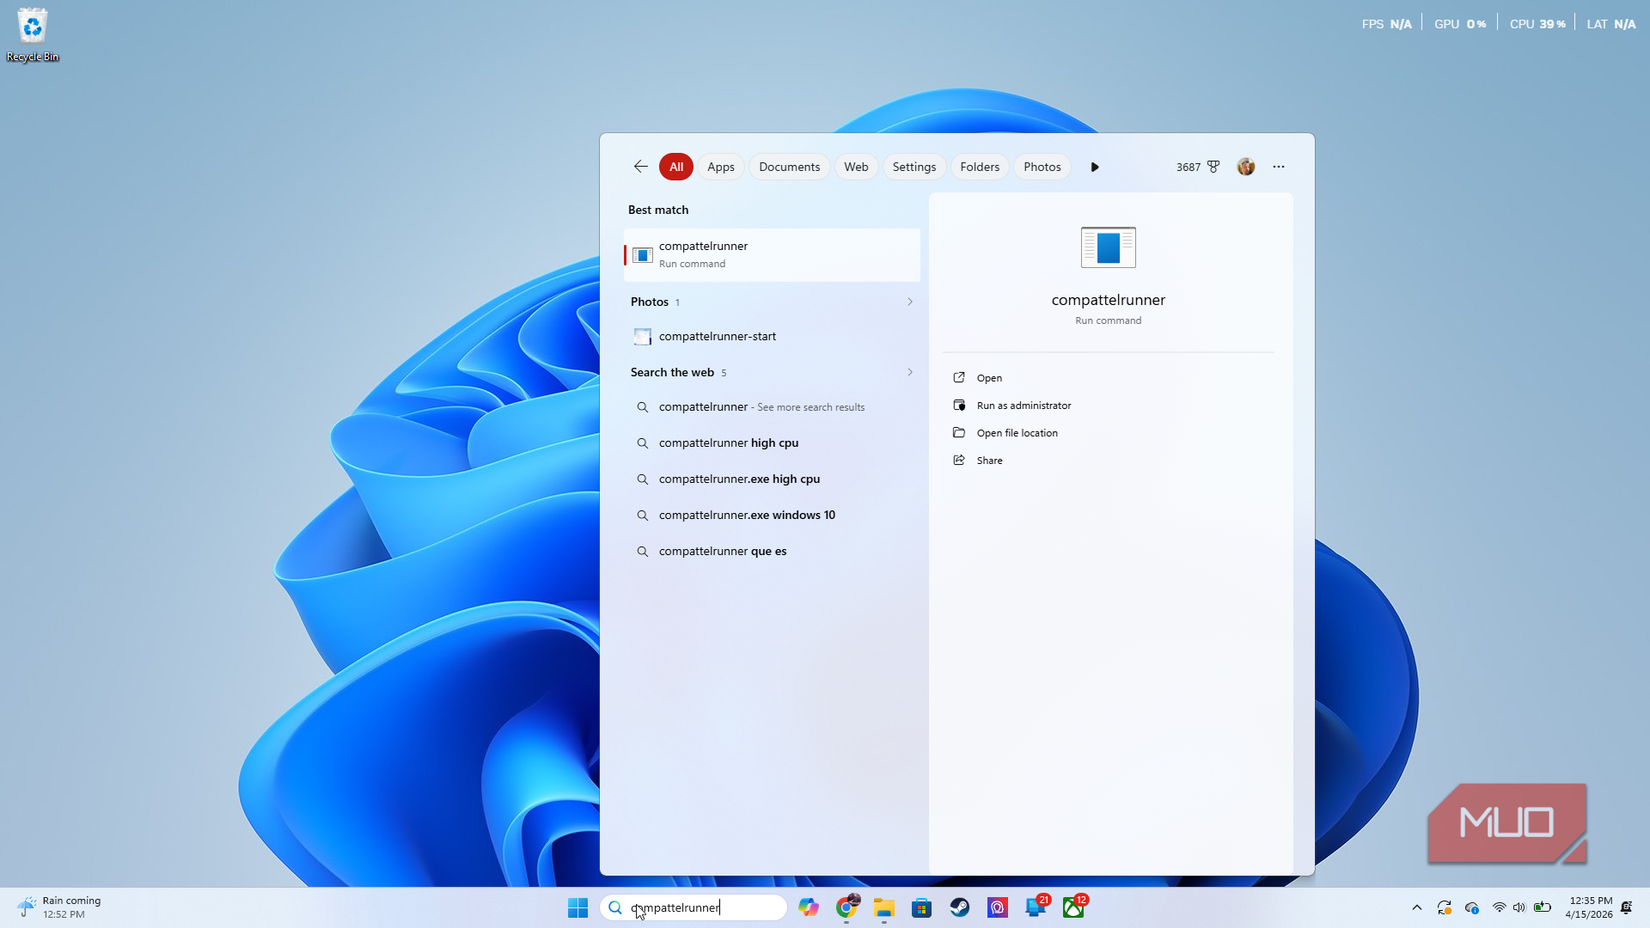
Task: Open the cloud tray icon
Action: tap(1472, 907)
